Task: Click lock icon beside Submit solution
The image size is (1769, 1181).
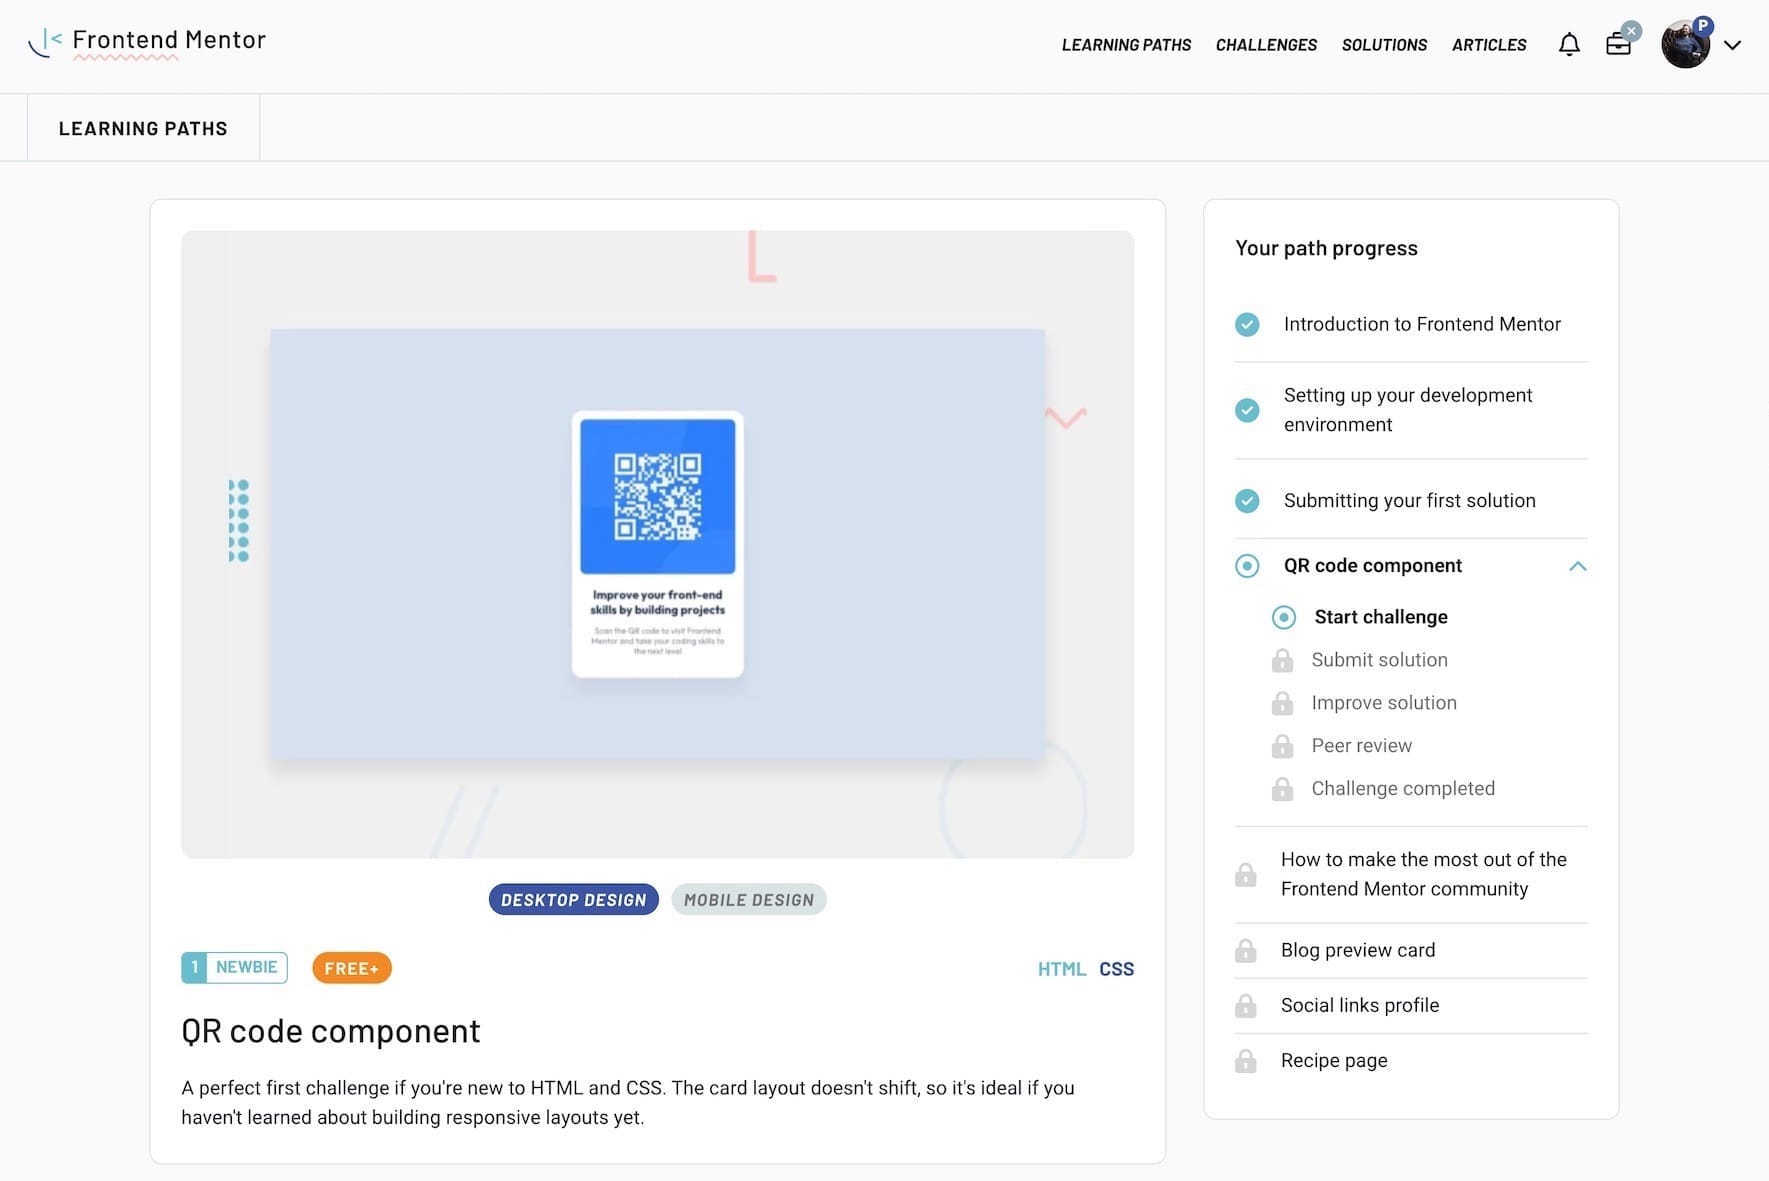Action: pyautogui.click(x=1282, y=660)
